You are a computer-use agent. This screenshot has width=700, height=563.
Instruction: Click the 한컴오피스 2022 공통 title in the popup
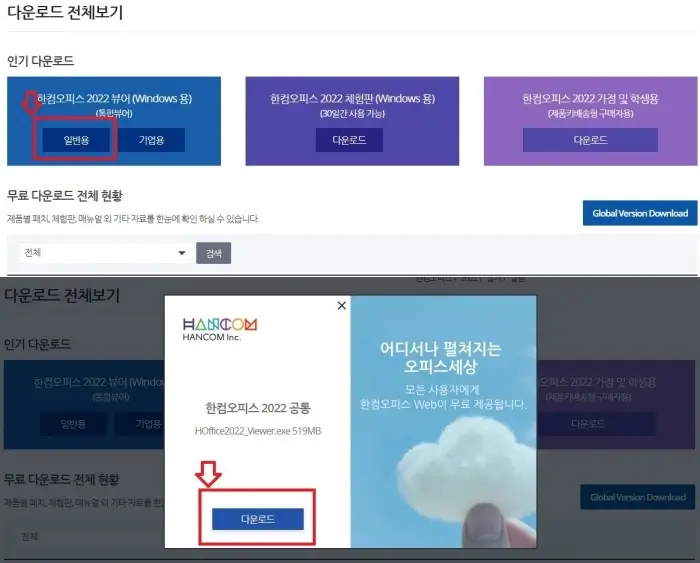pyautogui.click(x=258, y=408)
